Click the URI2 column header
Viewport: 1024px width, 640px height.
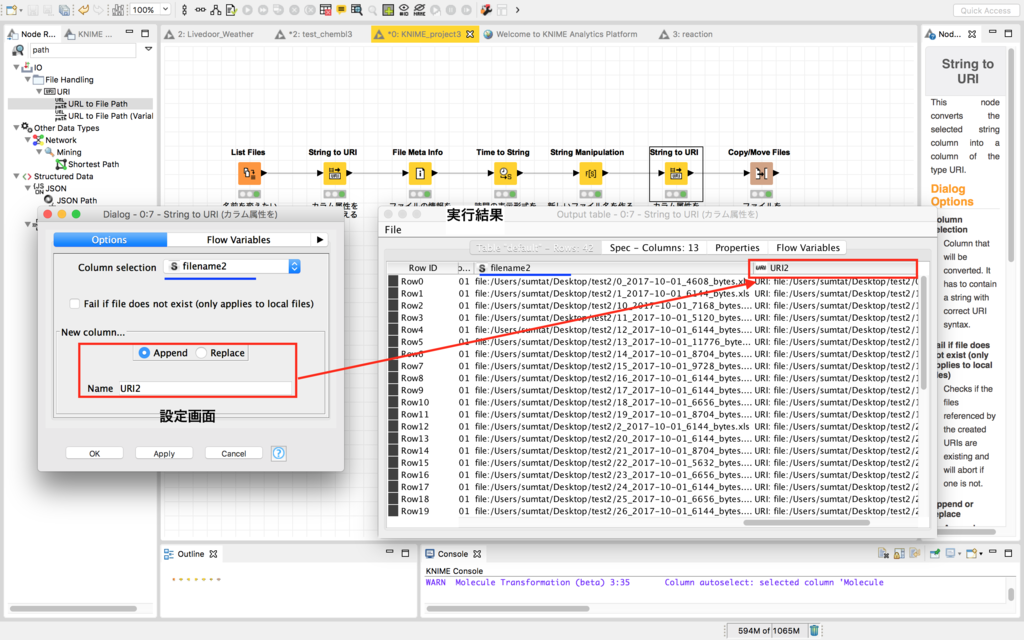(x=834, y=268)
